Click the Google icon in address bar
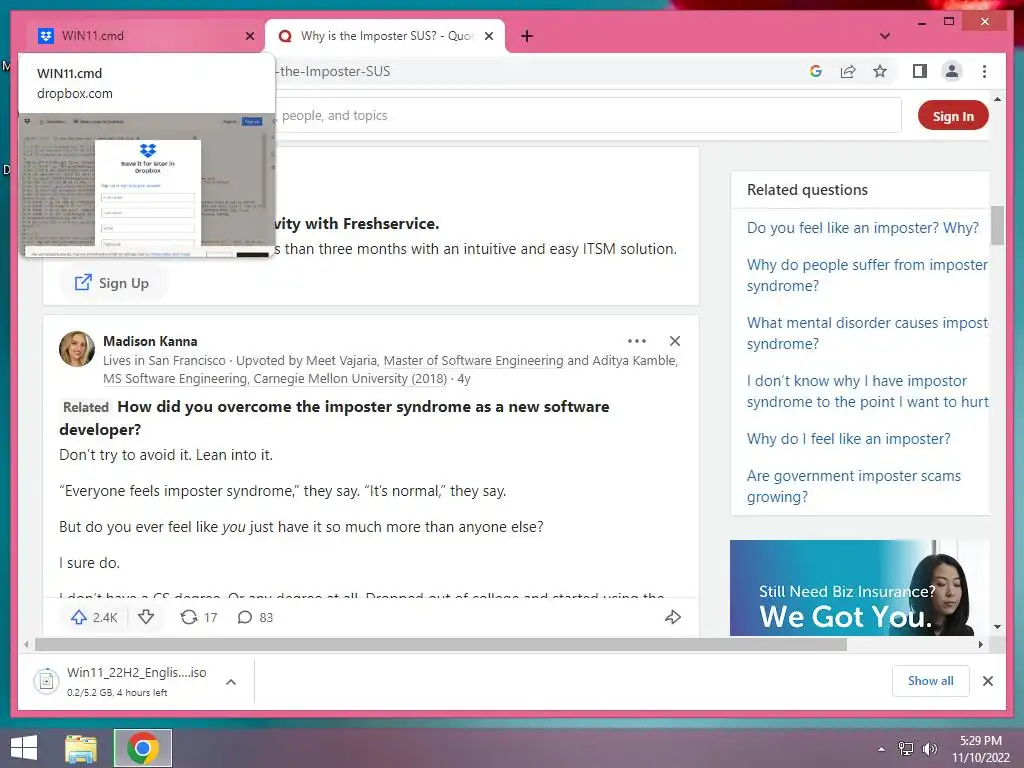1024x768 pixels. (816, 71)
